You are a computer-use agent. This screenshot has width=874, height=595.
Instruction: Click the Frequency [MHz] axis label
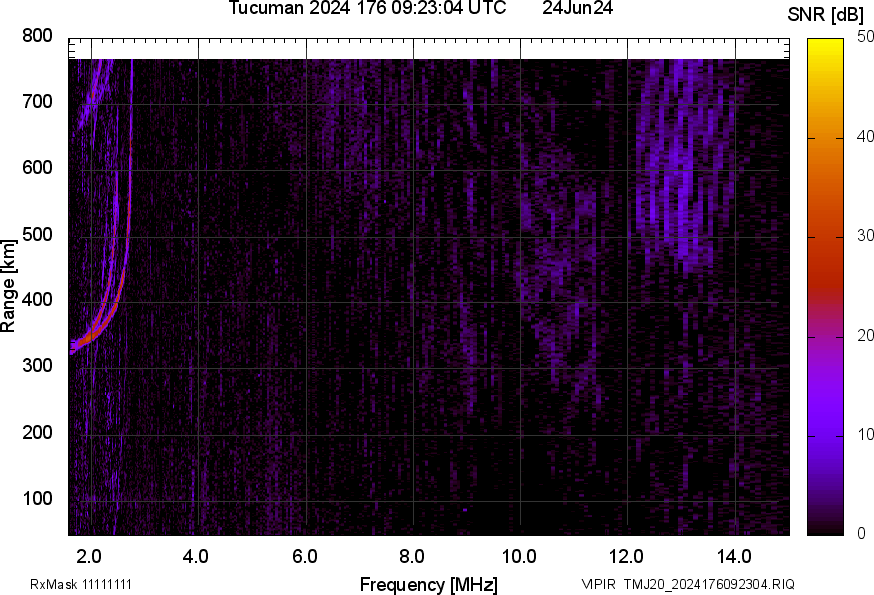click(x=428, y=584)
